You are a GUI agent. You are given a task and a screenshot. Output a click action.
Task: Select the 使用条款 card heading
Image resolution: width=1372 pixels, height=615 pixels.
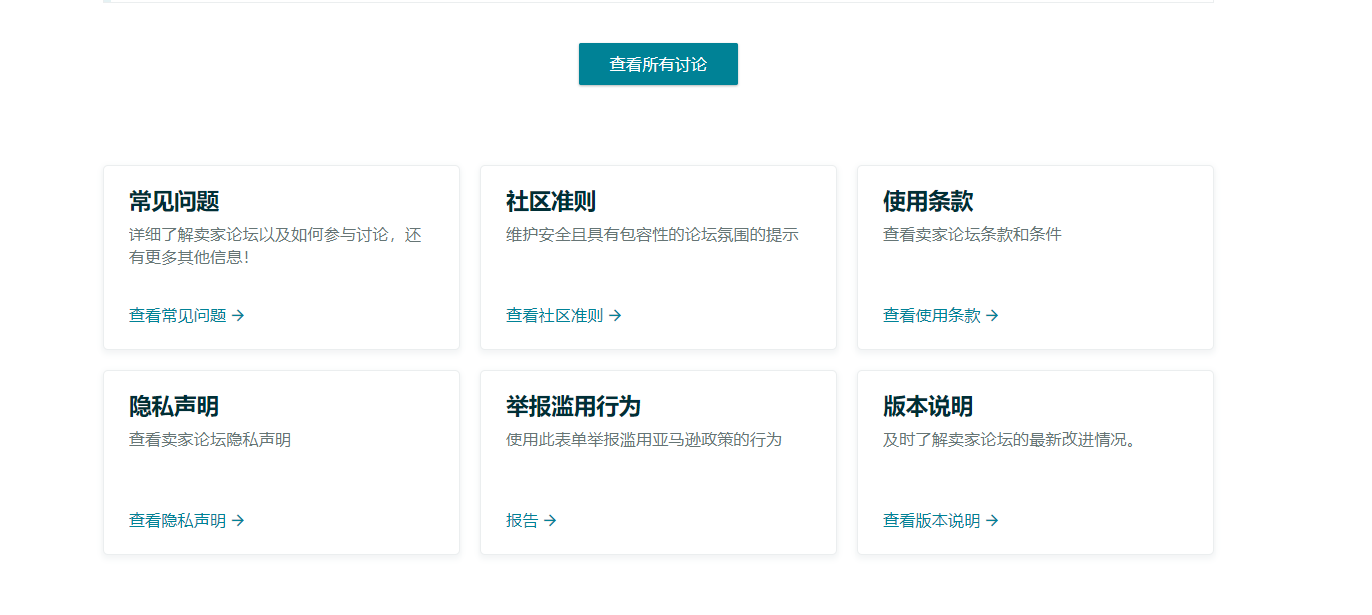click(928, 201)
